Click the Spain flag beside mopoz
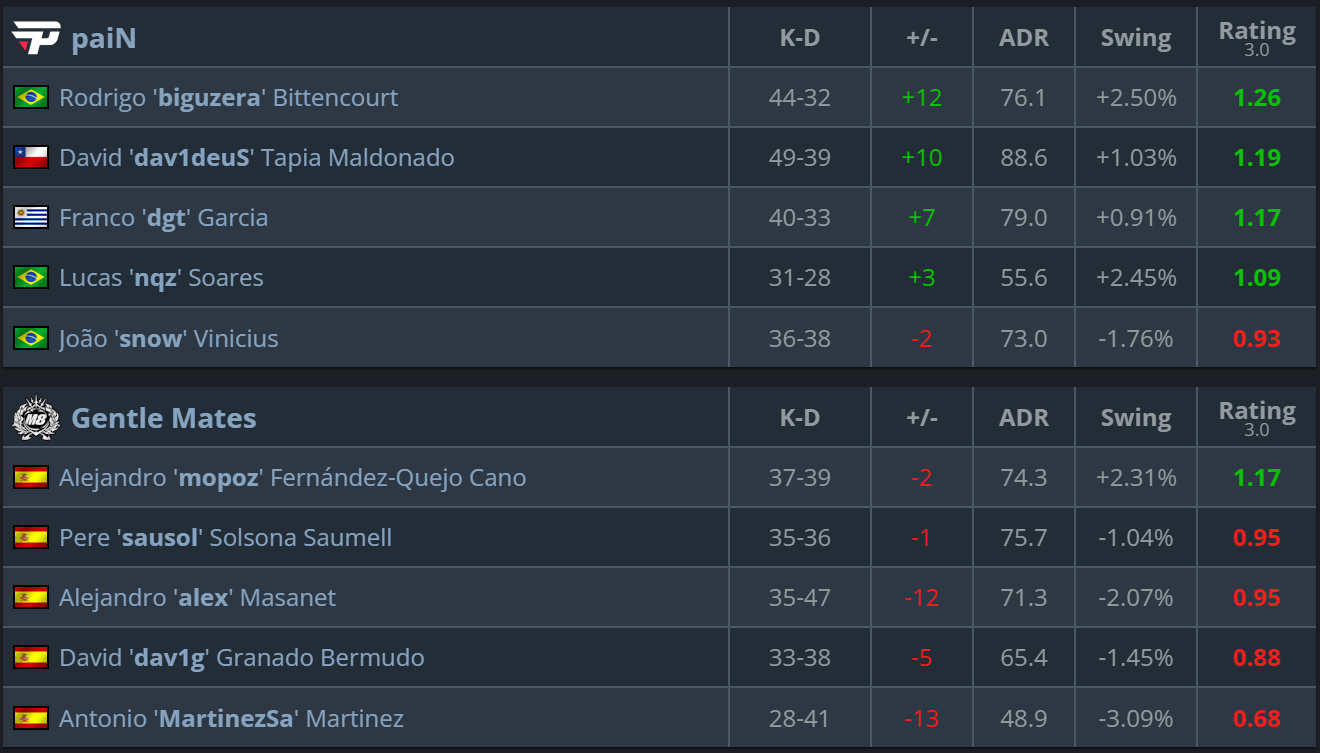 pyautogui.click(x=31, y=477)
